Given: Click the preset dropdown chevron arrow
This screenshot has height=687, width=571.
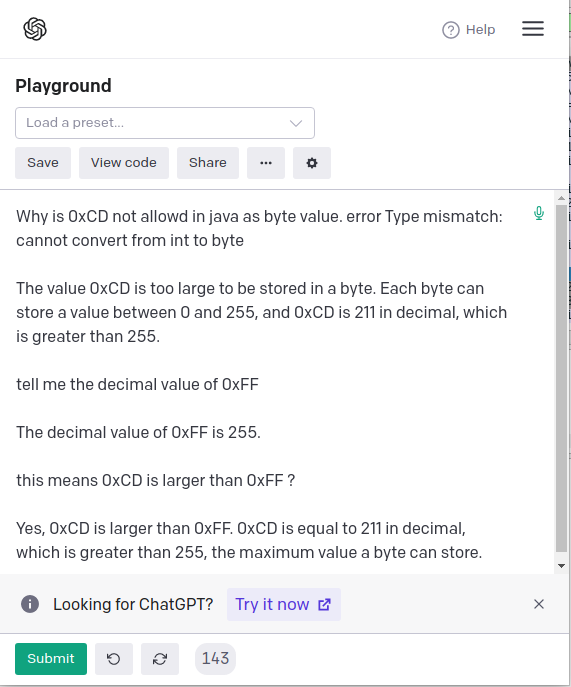Looking at the screenshot, I should [296, 124].
